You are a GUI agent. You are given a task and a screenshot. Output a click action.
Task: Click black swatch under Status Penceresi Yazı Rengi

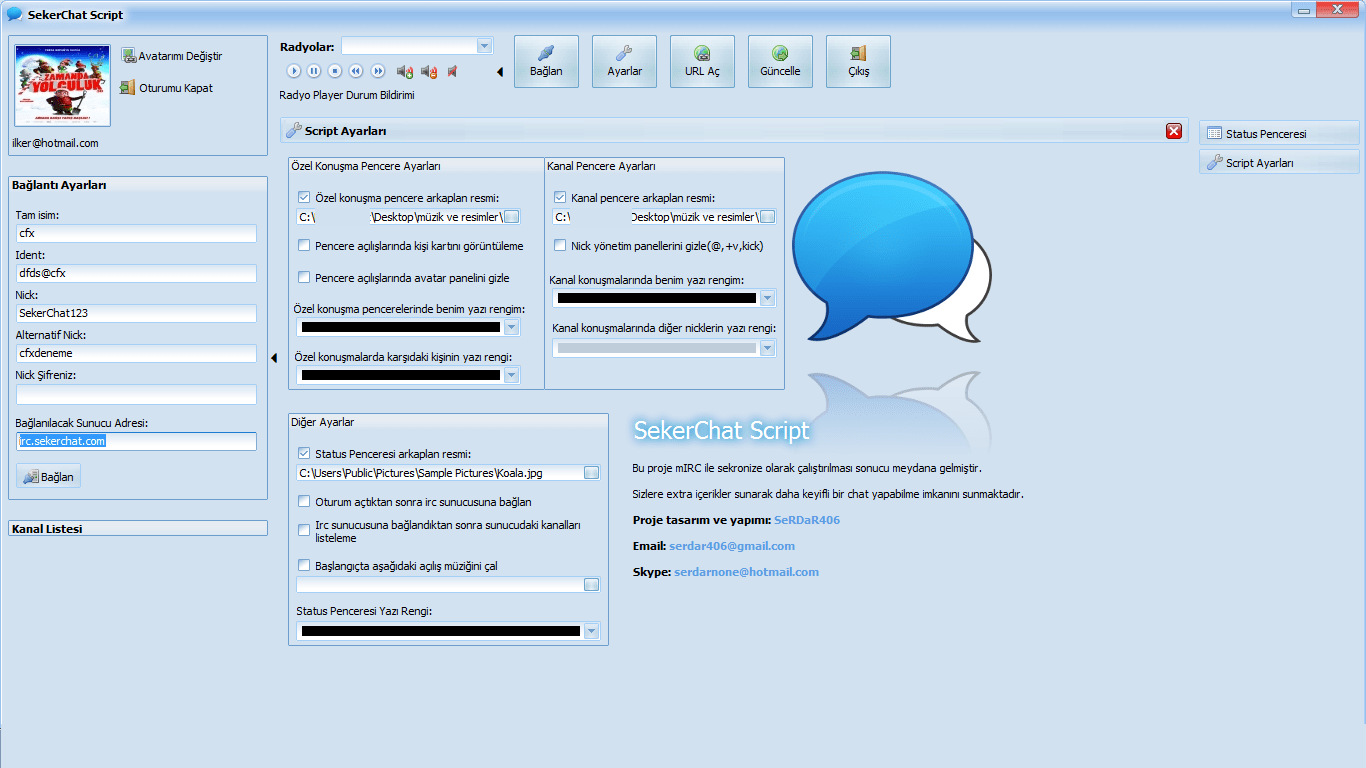coord(440,631)
